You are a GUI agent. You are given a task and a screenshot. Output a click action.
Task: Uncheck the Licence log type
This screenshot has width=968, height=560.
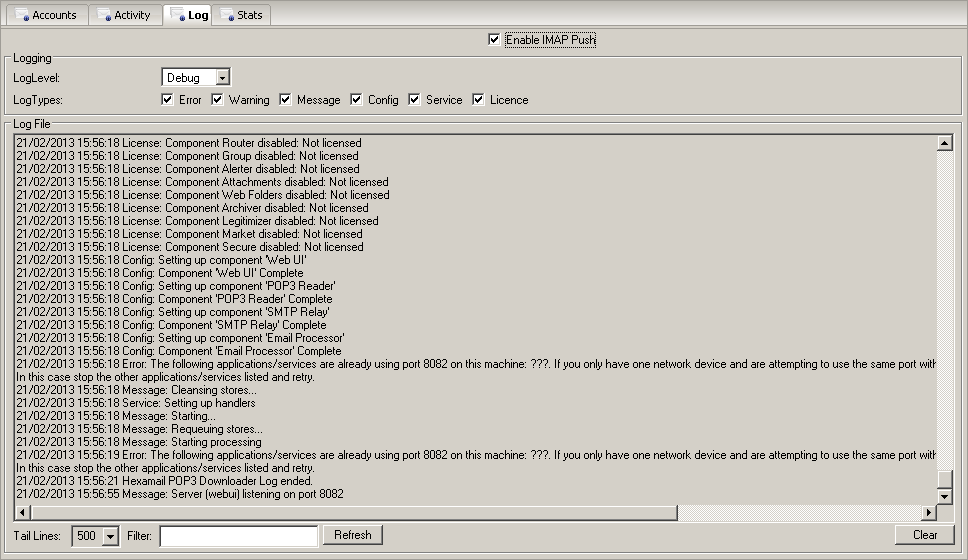[x=479, y=100]
